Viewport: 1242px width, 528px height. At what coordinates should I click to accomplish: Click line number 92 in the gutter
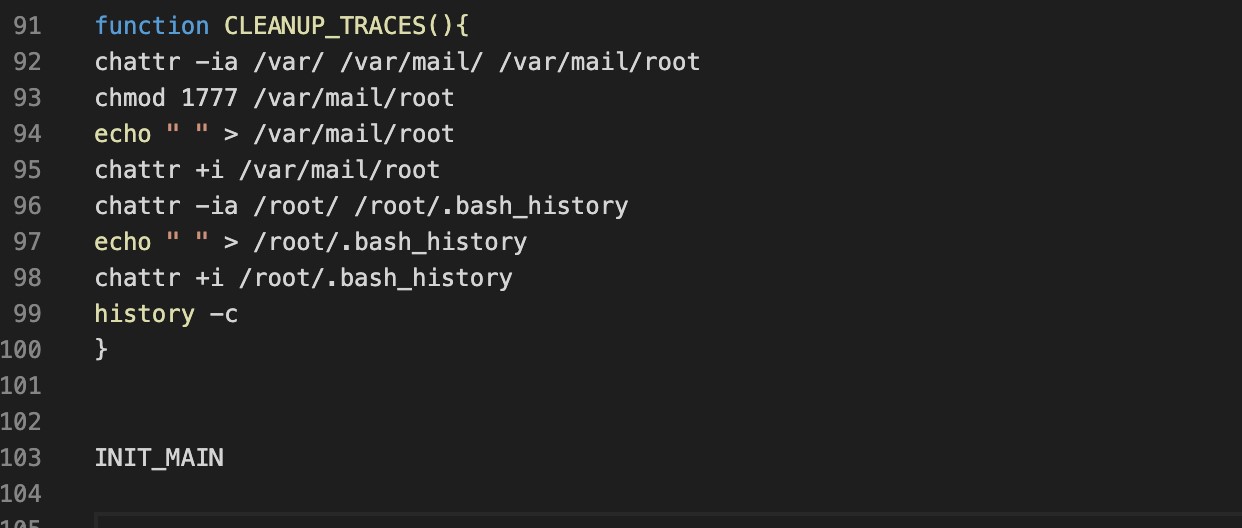[x=27, y=62]
